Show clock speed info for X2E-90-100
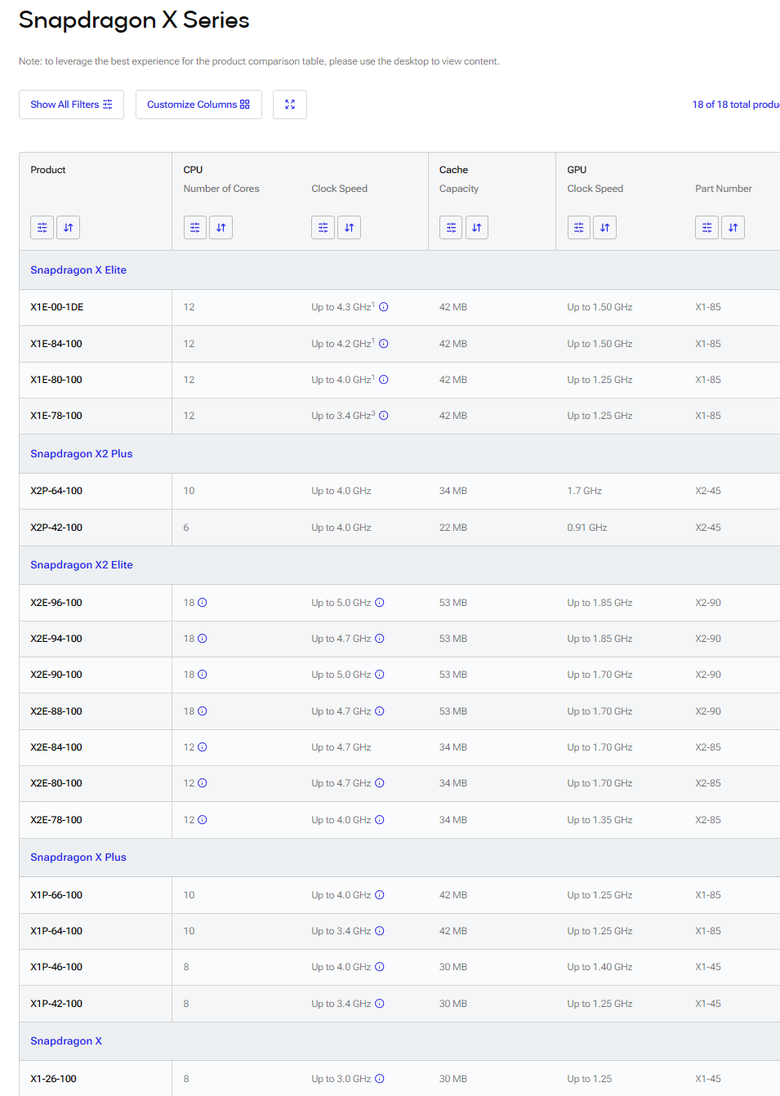Image resolution: width=780 pixels, height=1096 pixels. click(x=380, y=675)
